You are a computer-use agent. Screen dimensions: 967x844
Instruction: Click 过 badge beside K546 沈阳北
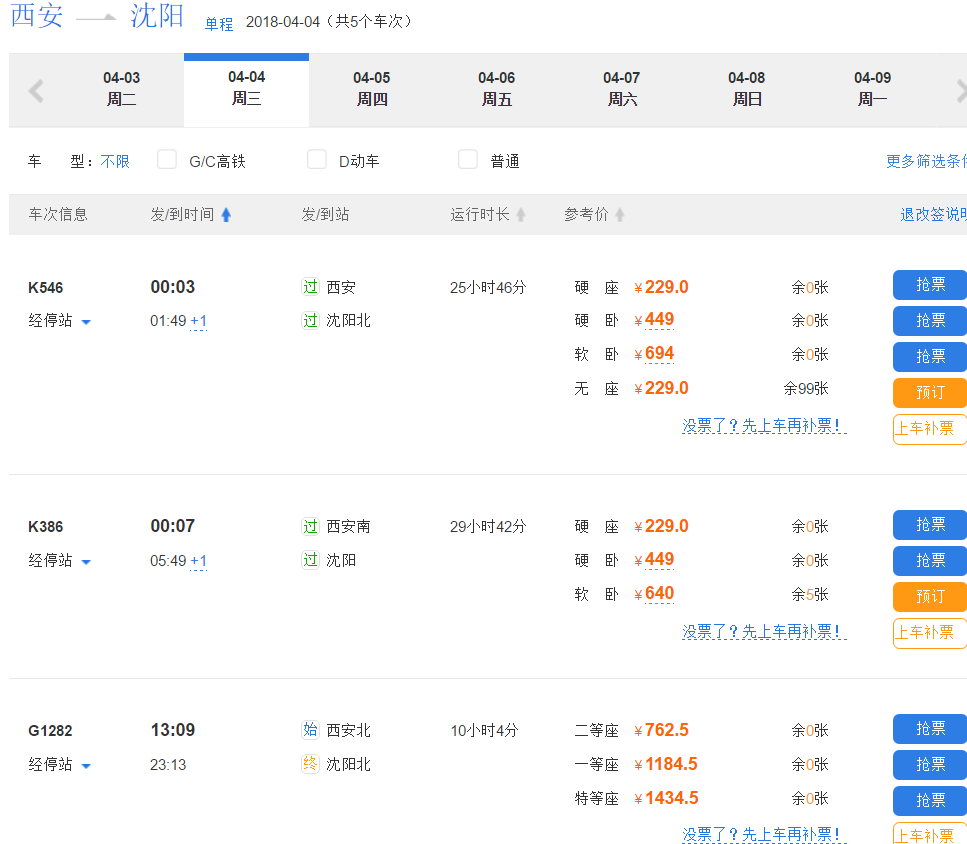[310, 321]
